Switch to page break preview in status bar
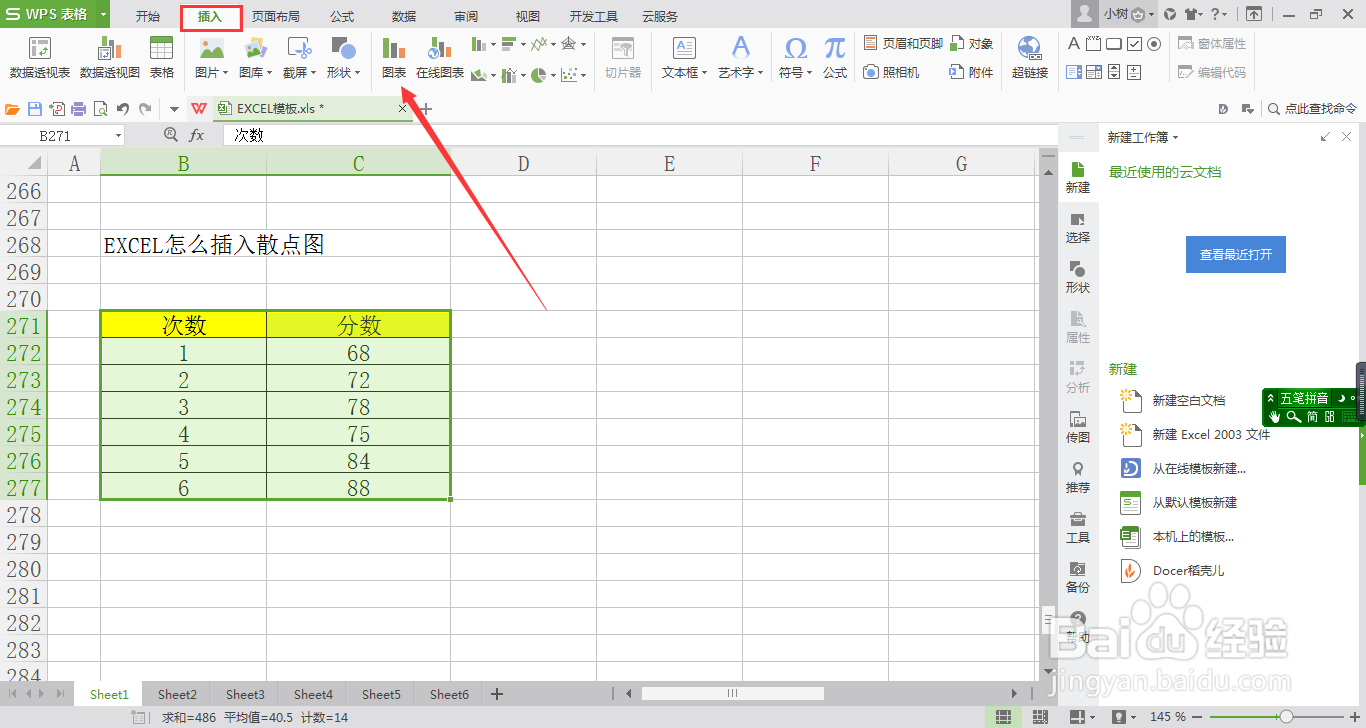 tap(1040, 717)
